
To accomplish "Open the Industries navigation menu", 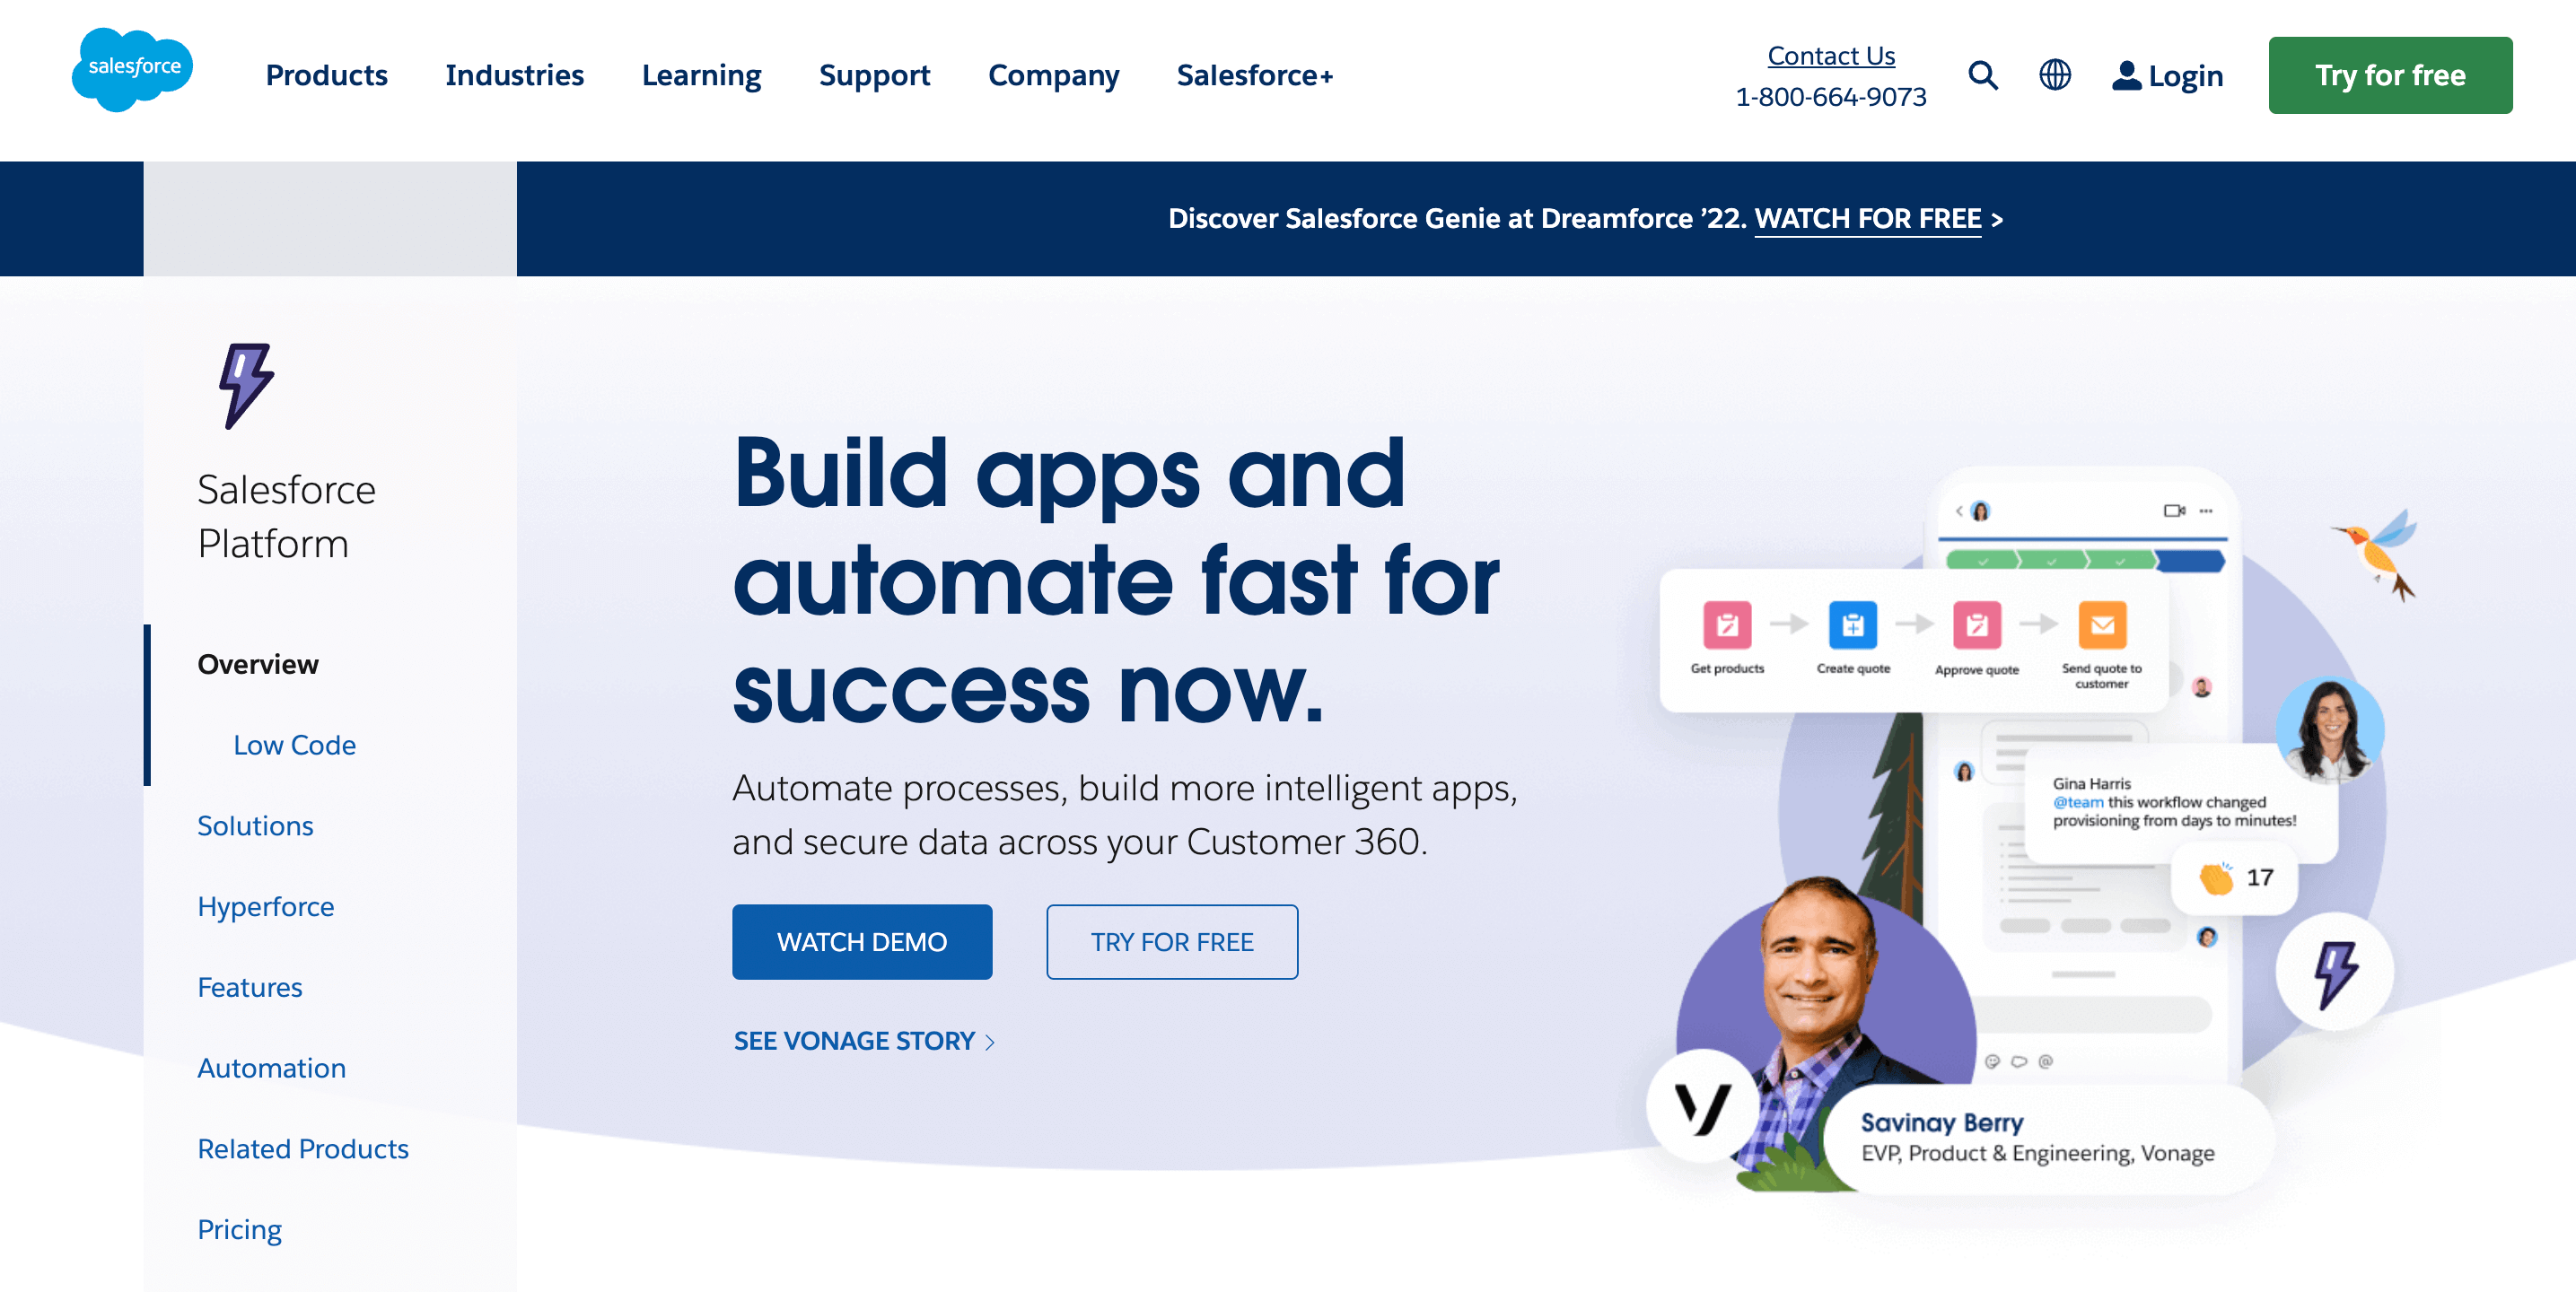I will 514,73.
